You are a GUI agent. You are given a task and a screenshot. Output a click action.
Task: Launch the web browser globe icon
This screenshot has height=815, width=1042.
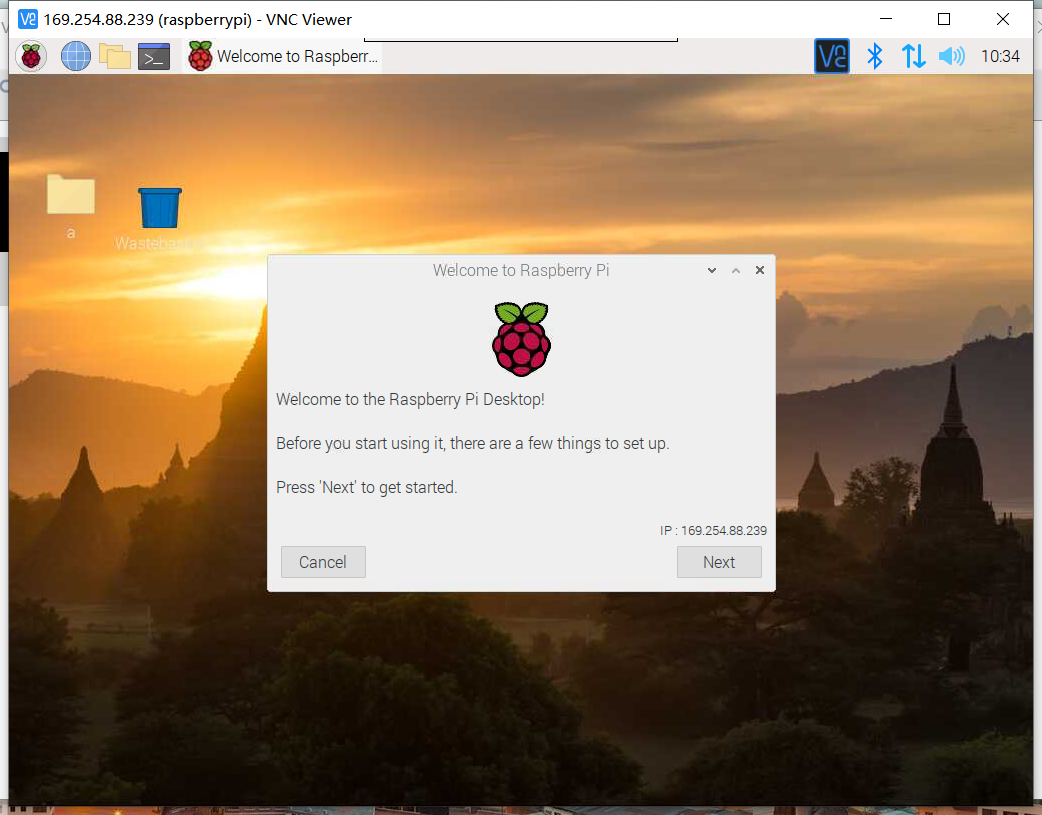point(76,57)
